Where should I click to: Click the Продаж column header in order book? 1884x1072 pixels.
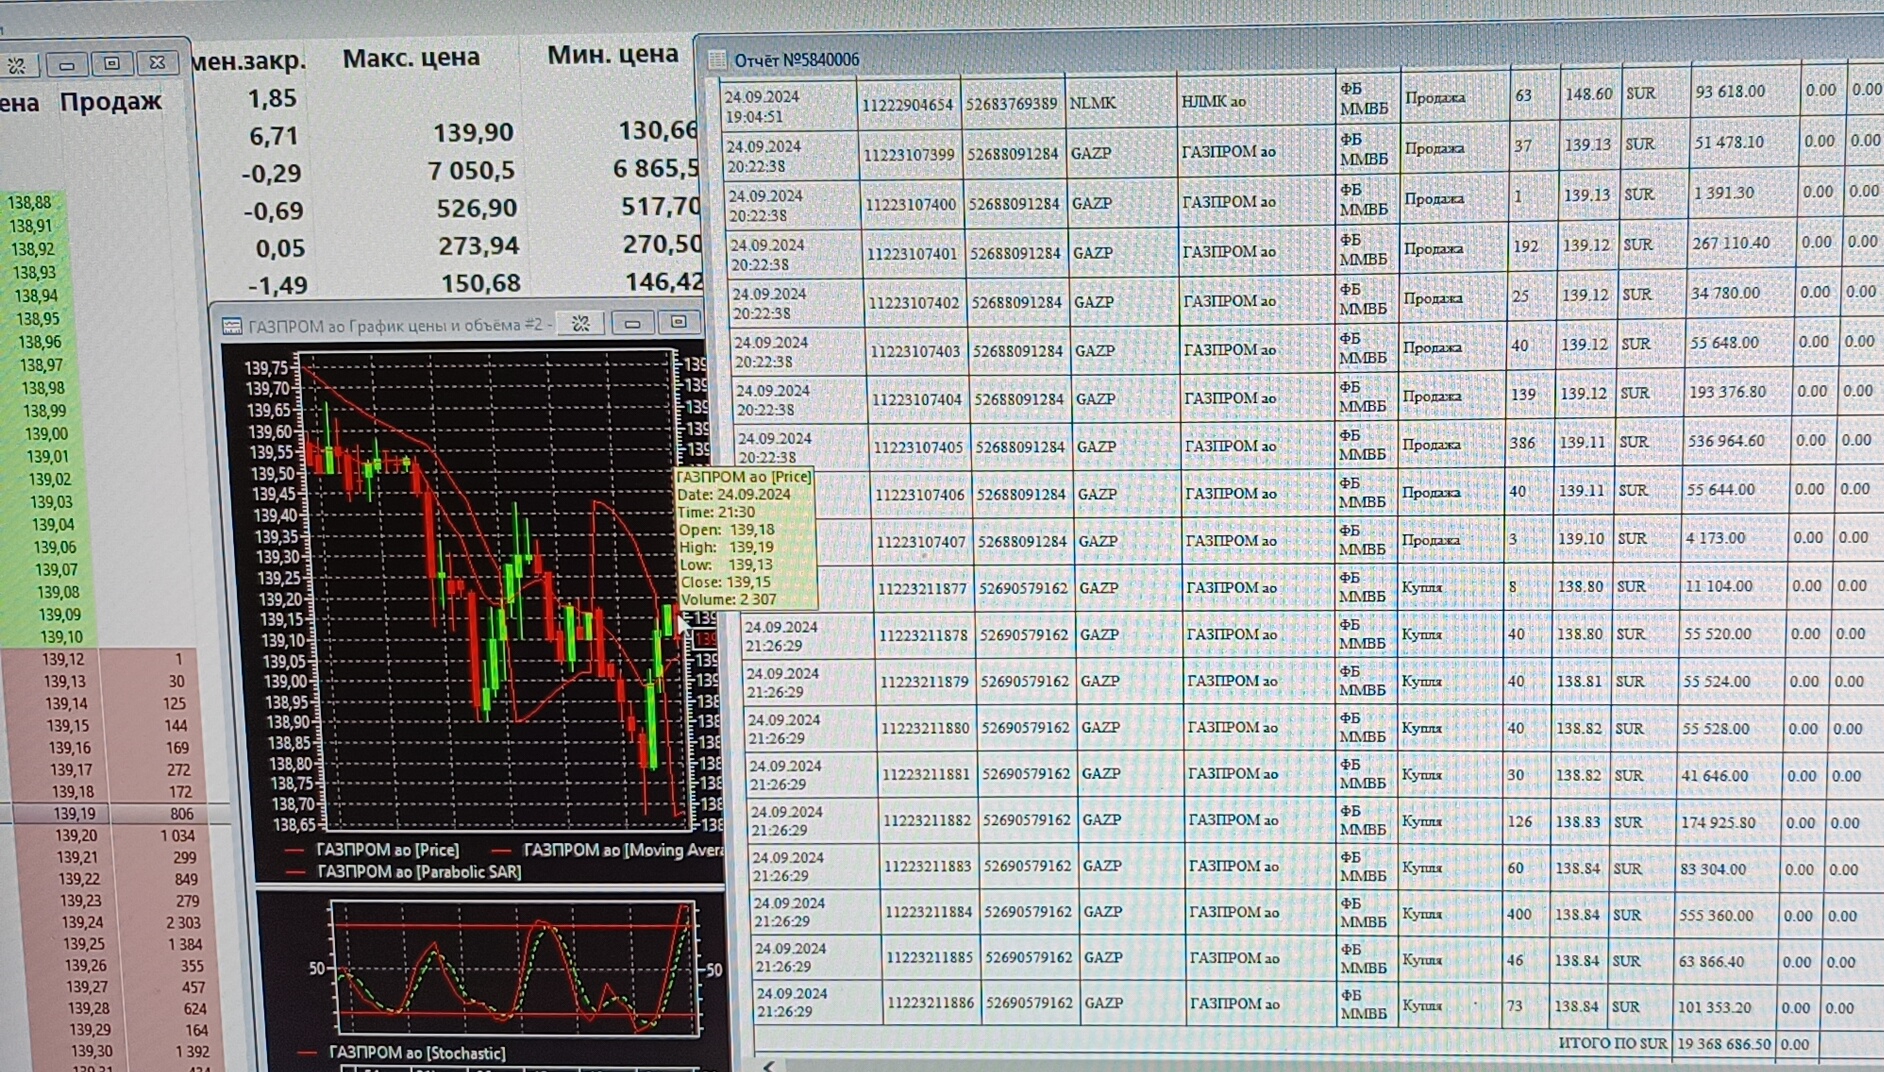tap(110, 101)
